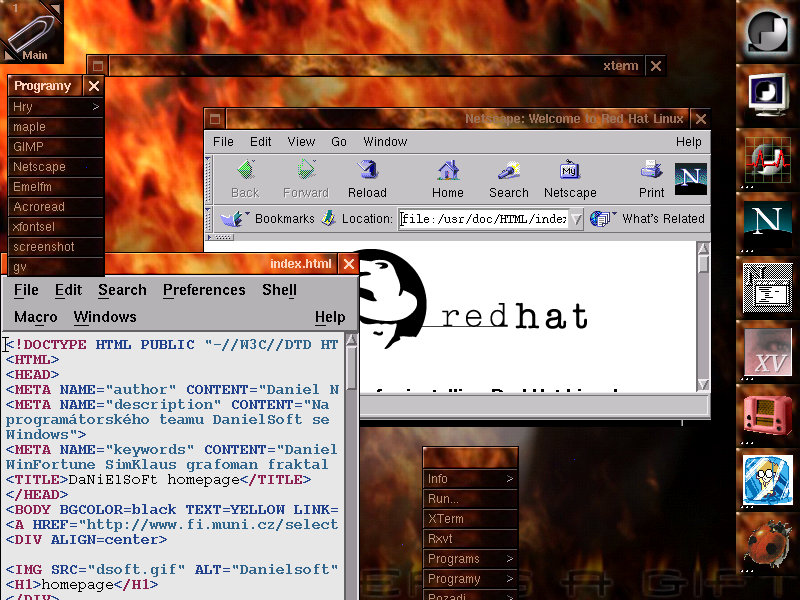Screen dimensions: 800x600
Task: Expand the collapsed personal toolbar tab
Action: click(220, 237)
